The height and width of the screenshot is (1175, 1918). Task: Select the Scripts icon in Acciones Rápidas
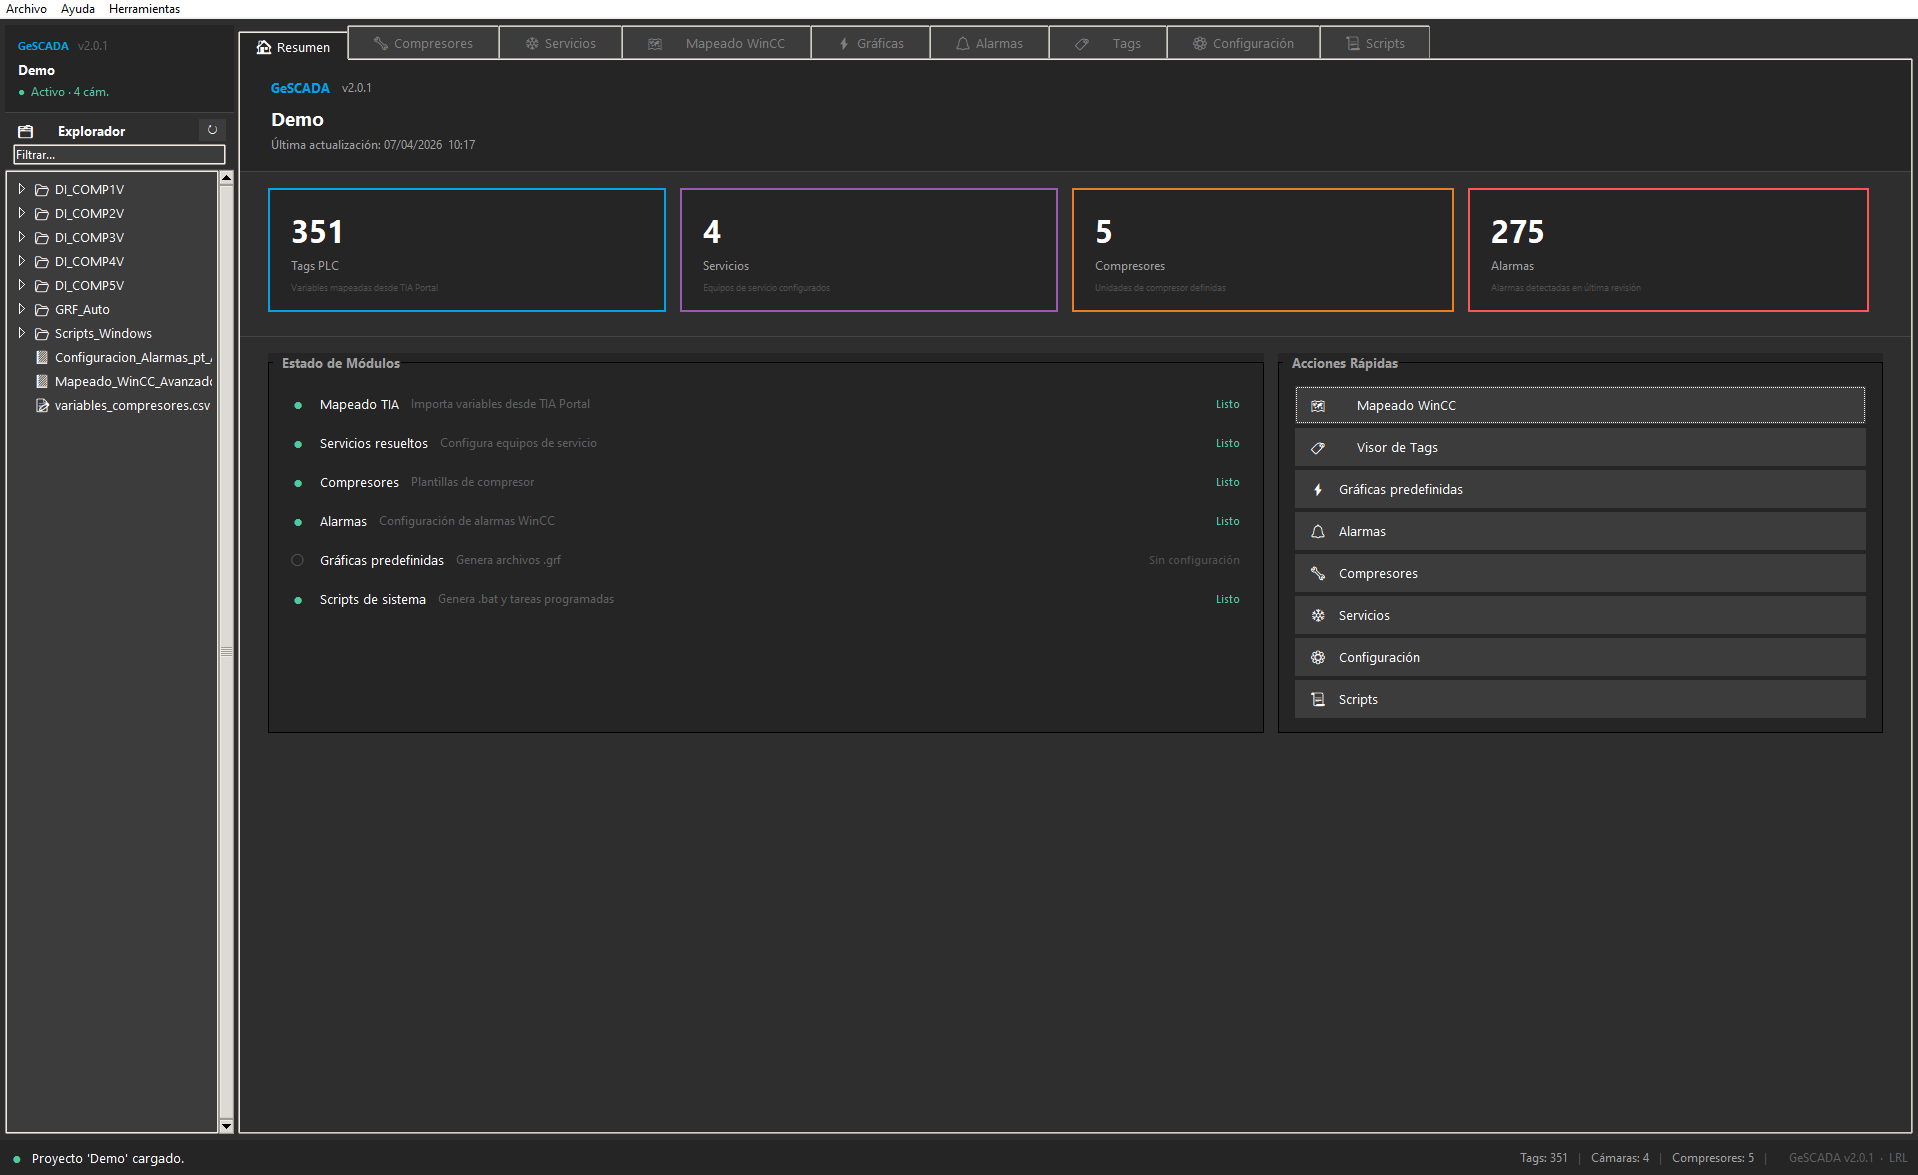pyautogui.click(x=1318, y=699)
